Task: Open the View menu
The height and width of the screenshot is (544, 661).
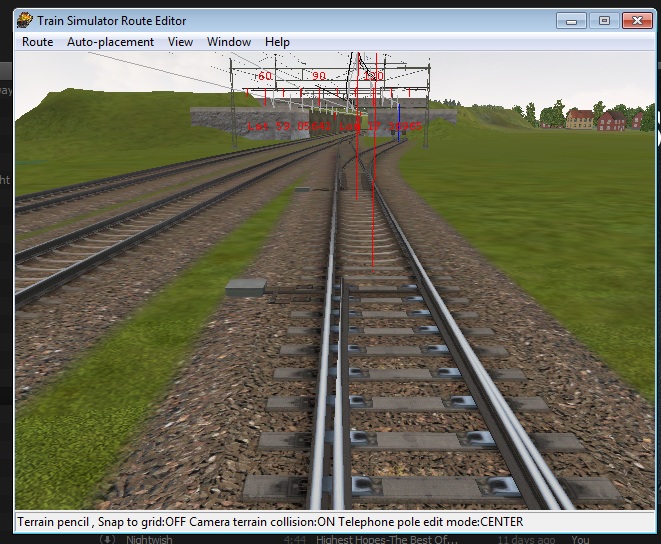Action: [x=180, y=42]
